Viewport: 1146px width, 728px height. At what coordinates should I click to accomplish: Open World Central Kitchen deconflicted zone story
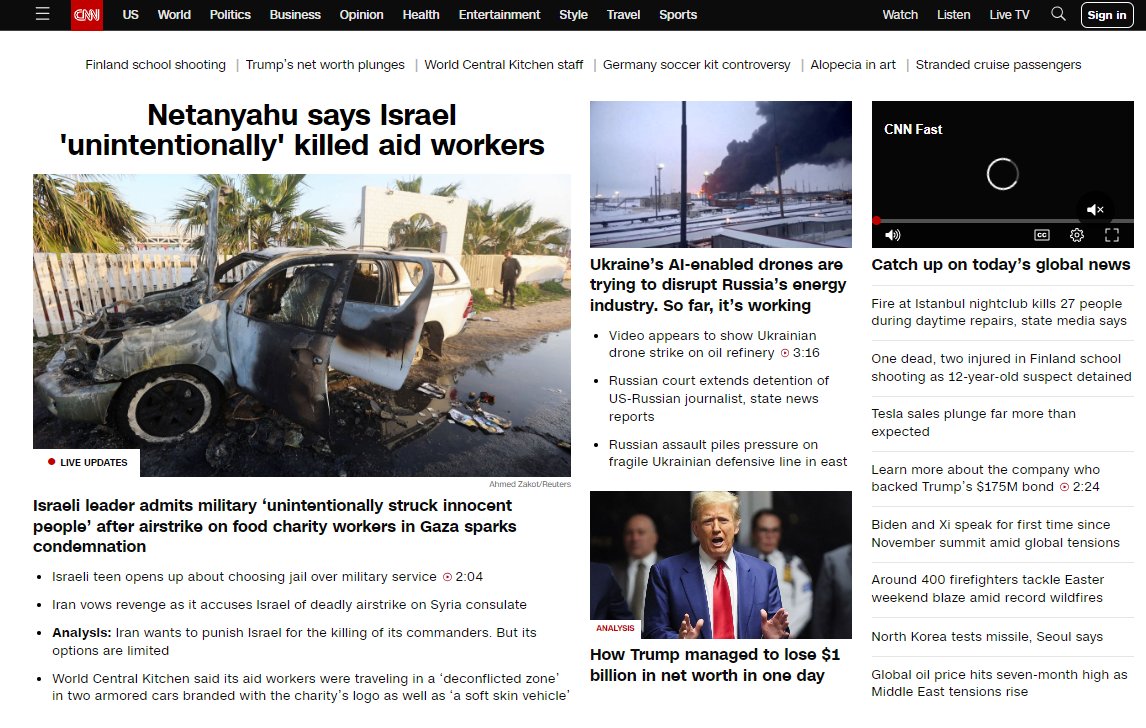[x=311, y=686]
